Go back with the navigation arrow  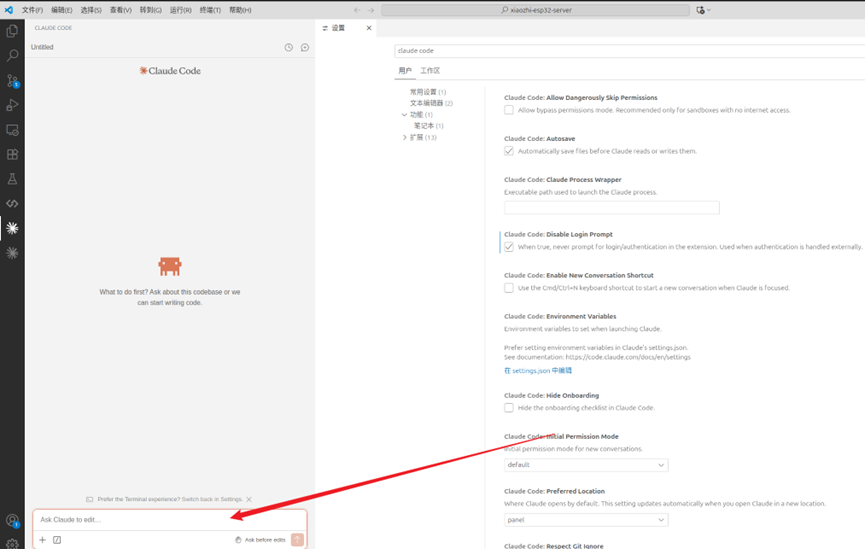pos(357,10)
